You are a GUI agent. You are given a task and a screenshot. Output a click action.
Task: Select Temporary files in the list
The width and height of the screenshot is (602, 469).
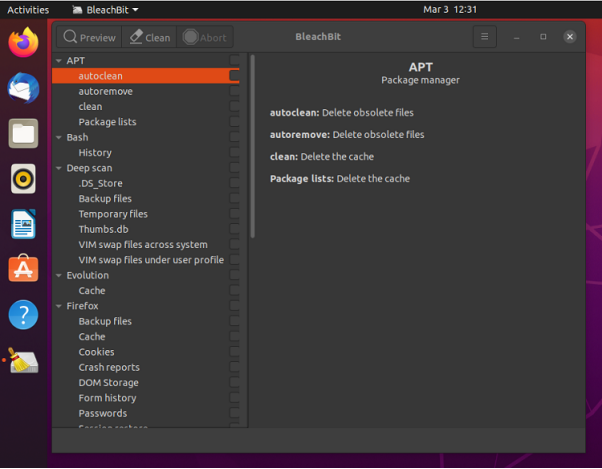(113, 214)
